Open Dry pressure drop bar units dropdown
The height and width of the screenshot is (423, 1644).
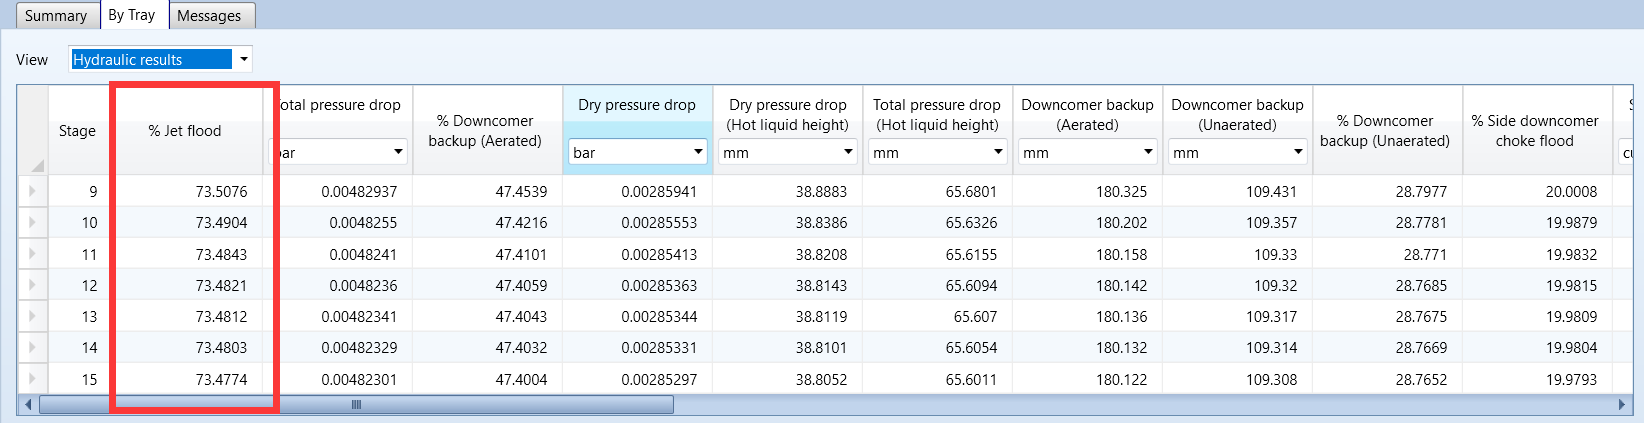click(698, 152)
